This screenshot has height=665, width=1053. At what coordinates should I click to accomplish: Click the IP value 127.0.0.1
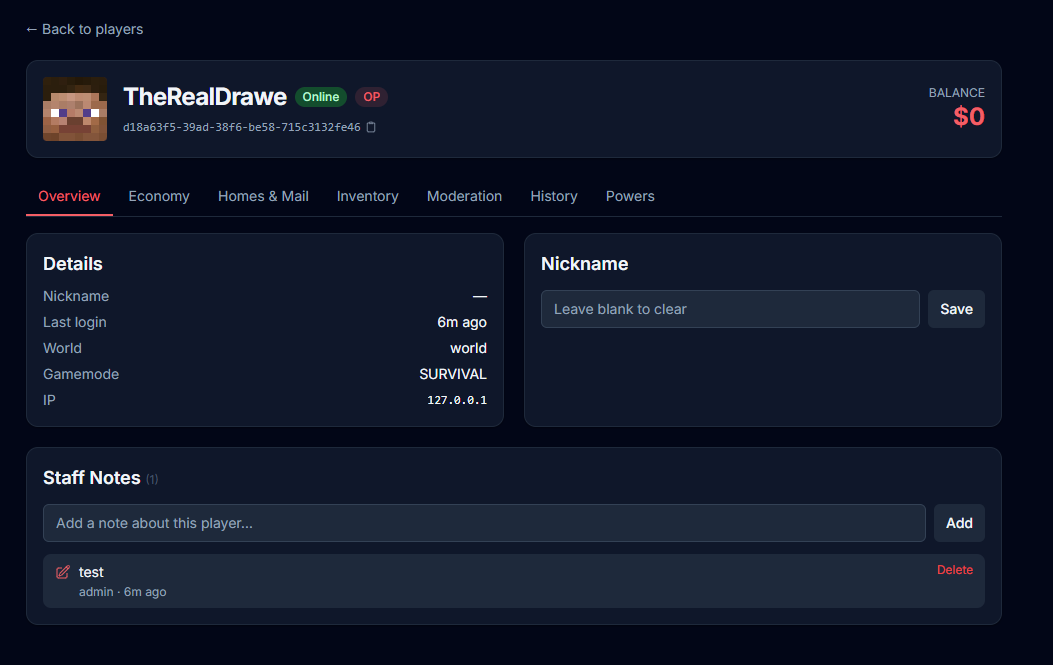[x=457, y=400]
